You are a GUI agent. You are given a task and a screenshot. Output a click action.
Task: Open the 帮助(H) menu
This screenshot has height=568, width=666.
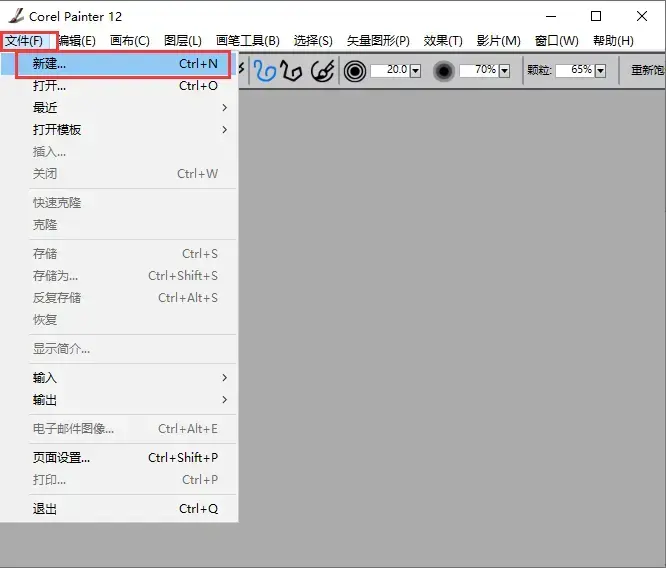coord(613,41)
